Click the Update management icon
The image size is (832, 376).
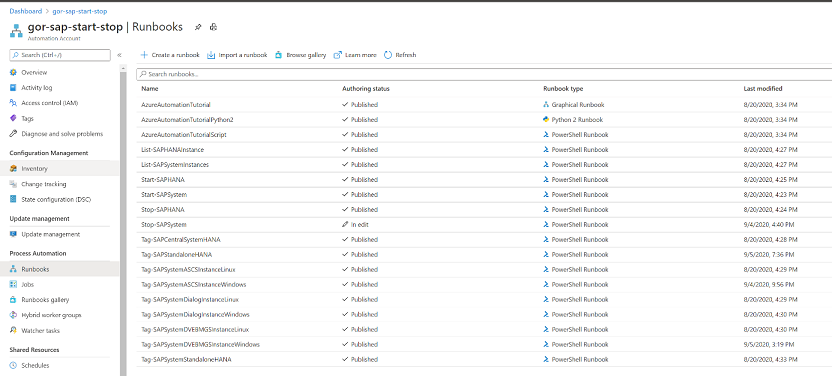(13, 234)
